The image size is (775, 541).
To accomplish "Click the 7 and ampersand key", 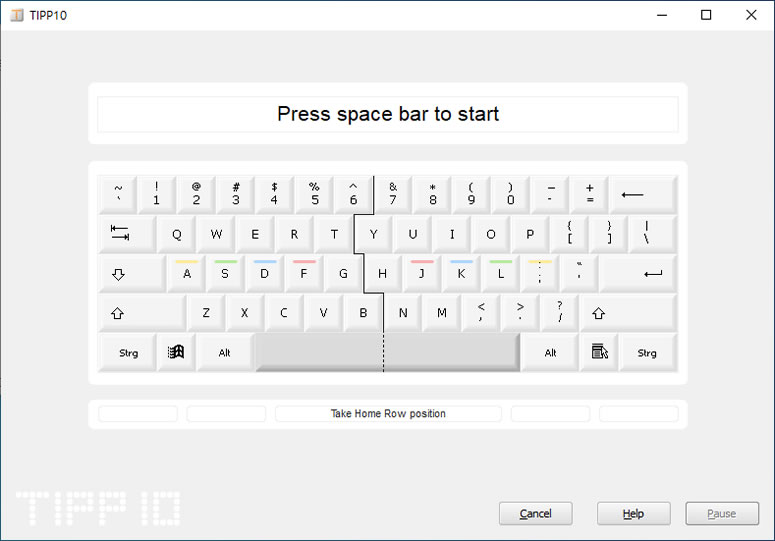I will [x=393, y=195].
